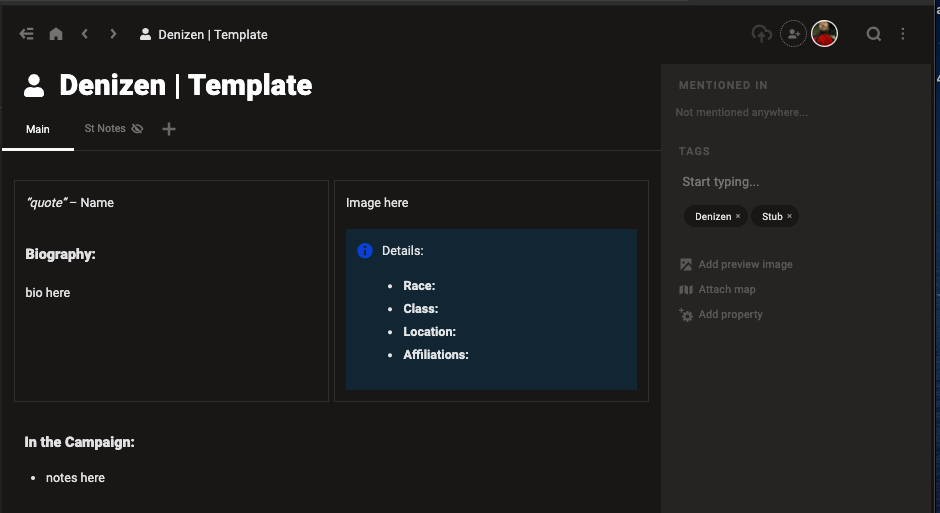This screenshot has height=513, width=940.
Task: Click the cloud upload sync icon
Action: pyautogui.click(x=761, y=34)
